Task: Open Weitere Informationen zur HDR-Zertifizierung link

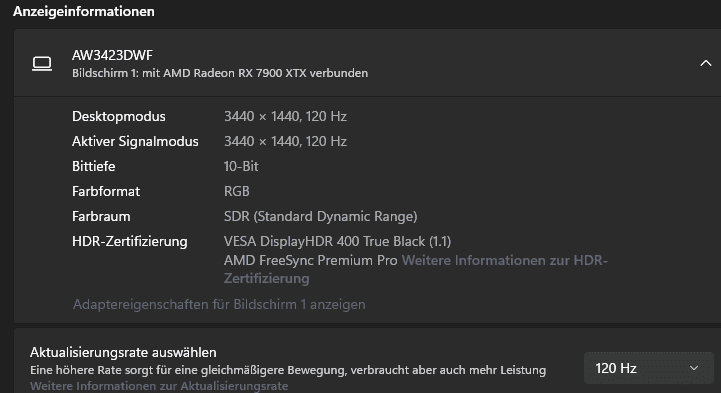Action: (416, 269)
